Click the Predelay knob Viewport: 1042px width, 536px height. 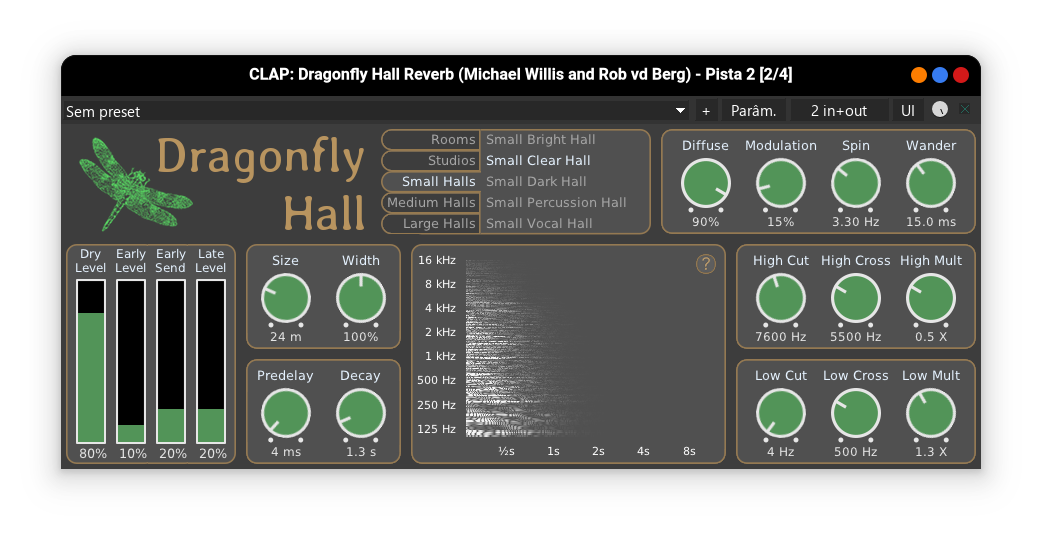(285, 413)
